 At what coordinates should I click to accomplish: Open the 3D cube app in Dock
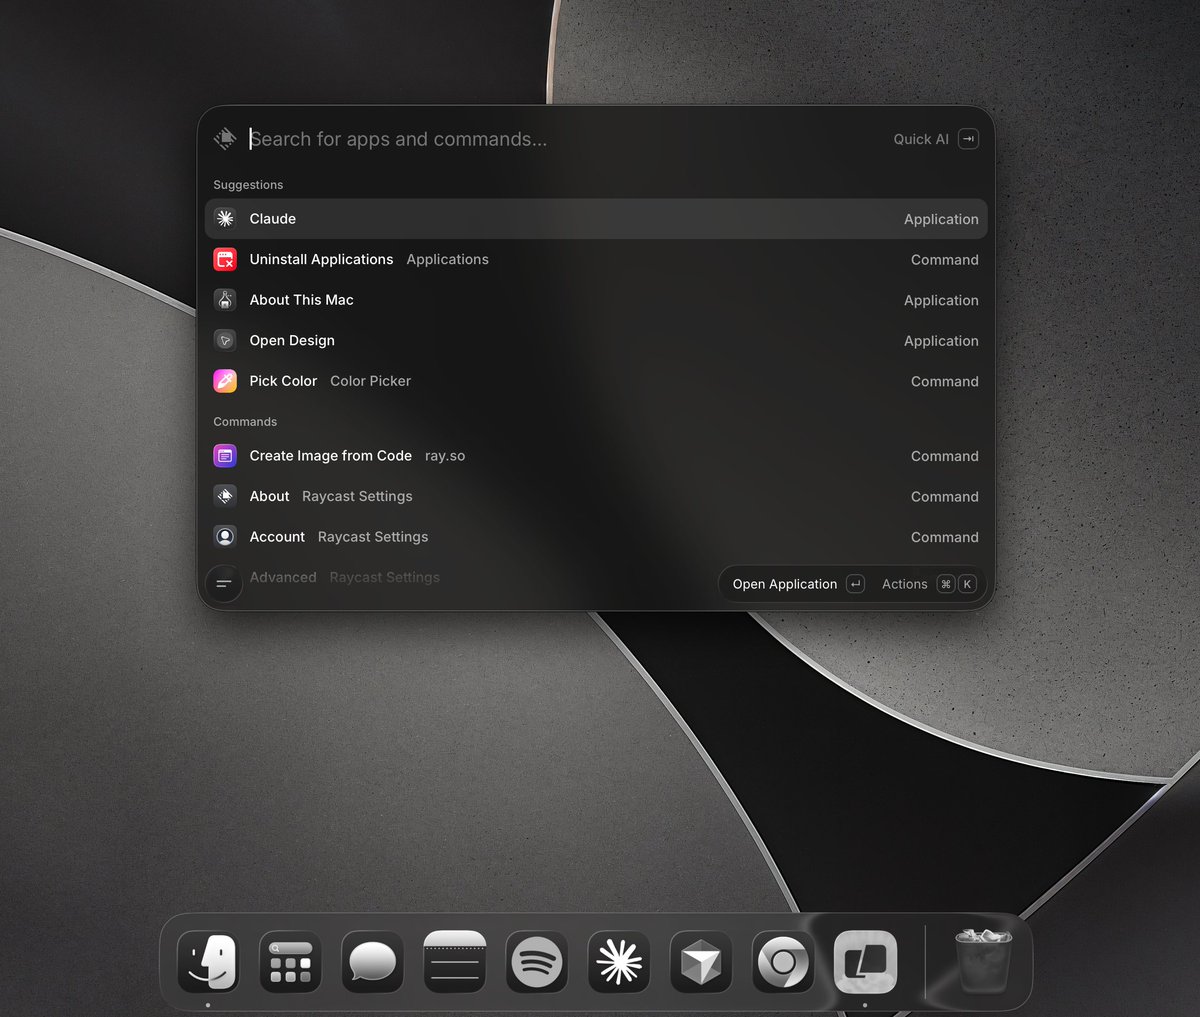701,962
